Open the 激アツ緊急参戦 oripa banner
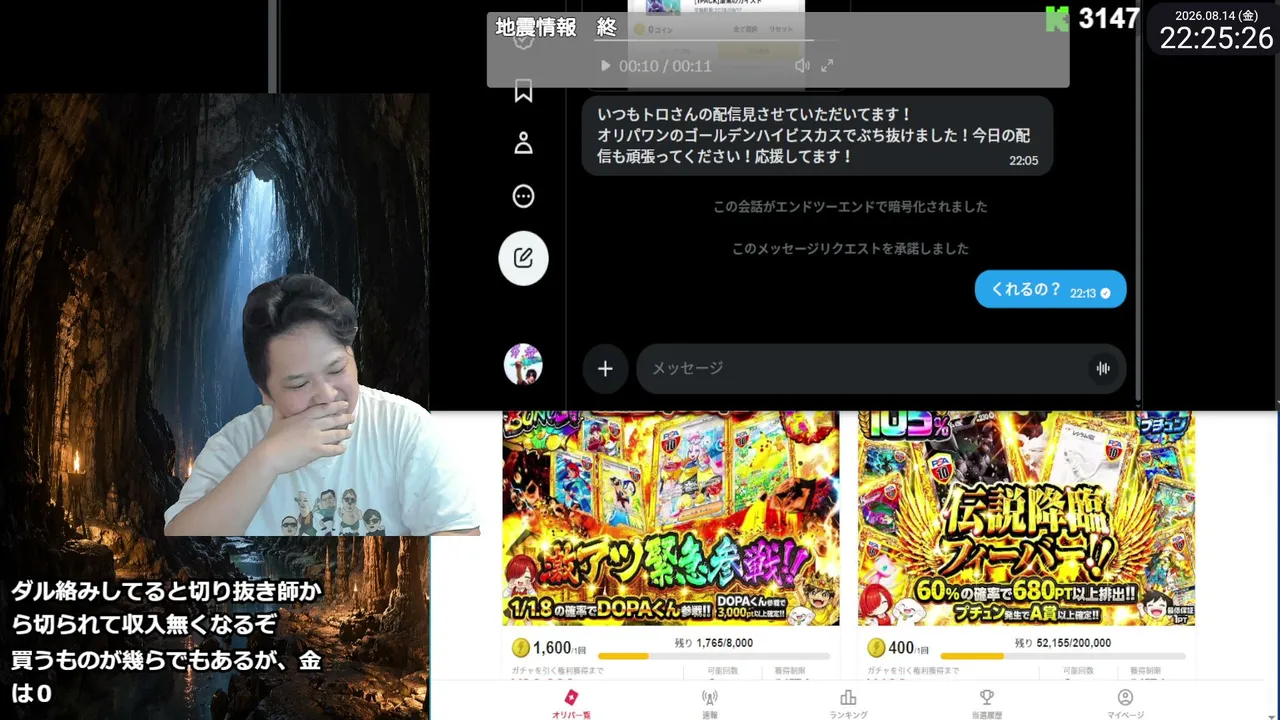The height and width of the screenshot is (720, 1280). [x=671, y=518]
